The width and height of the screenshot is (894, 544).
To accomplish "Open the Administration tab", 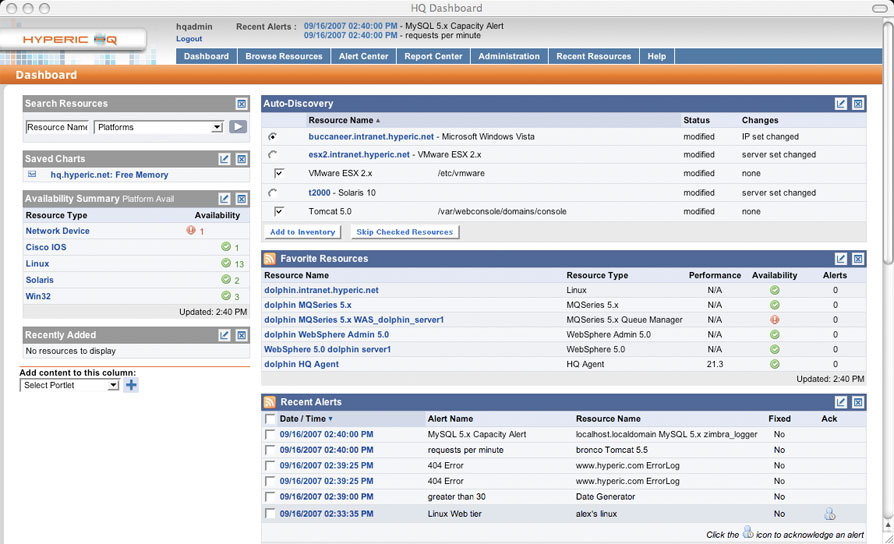I will click(x=509, y=56).
